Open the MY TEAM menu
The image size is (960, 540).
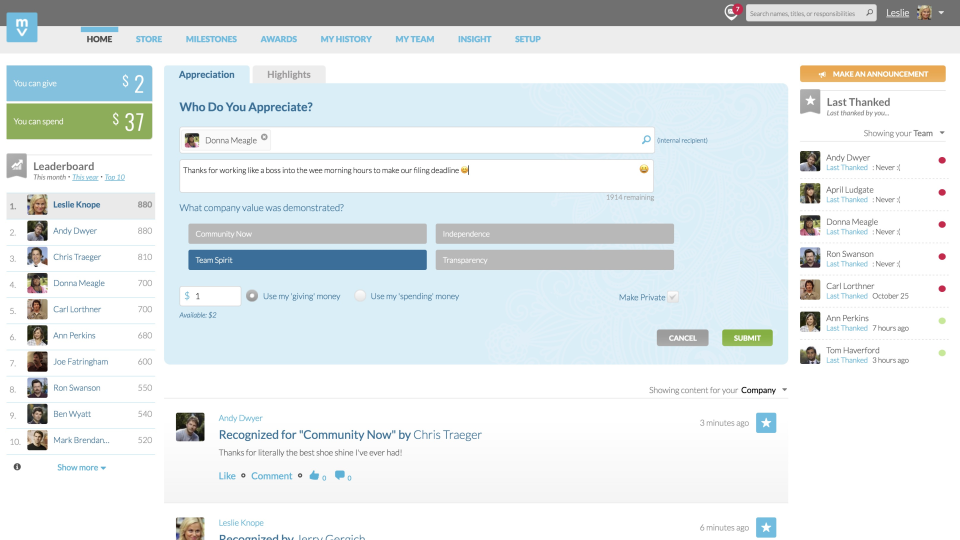click(414, 39)
